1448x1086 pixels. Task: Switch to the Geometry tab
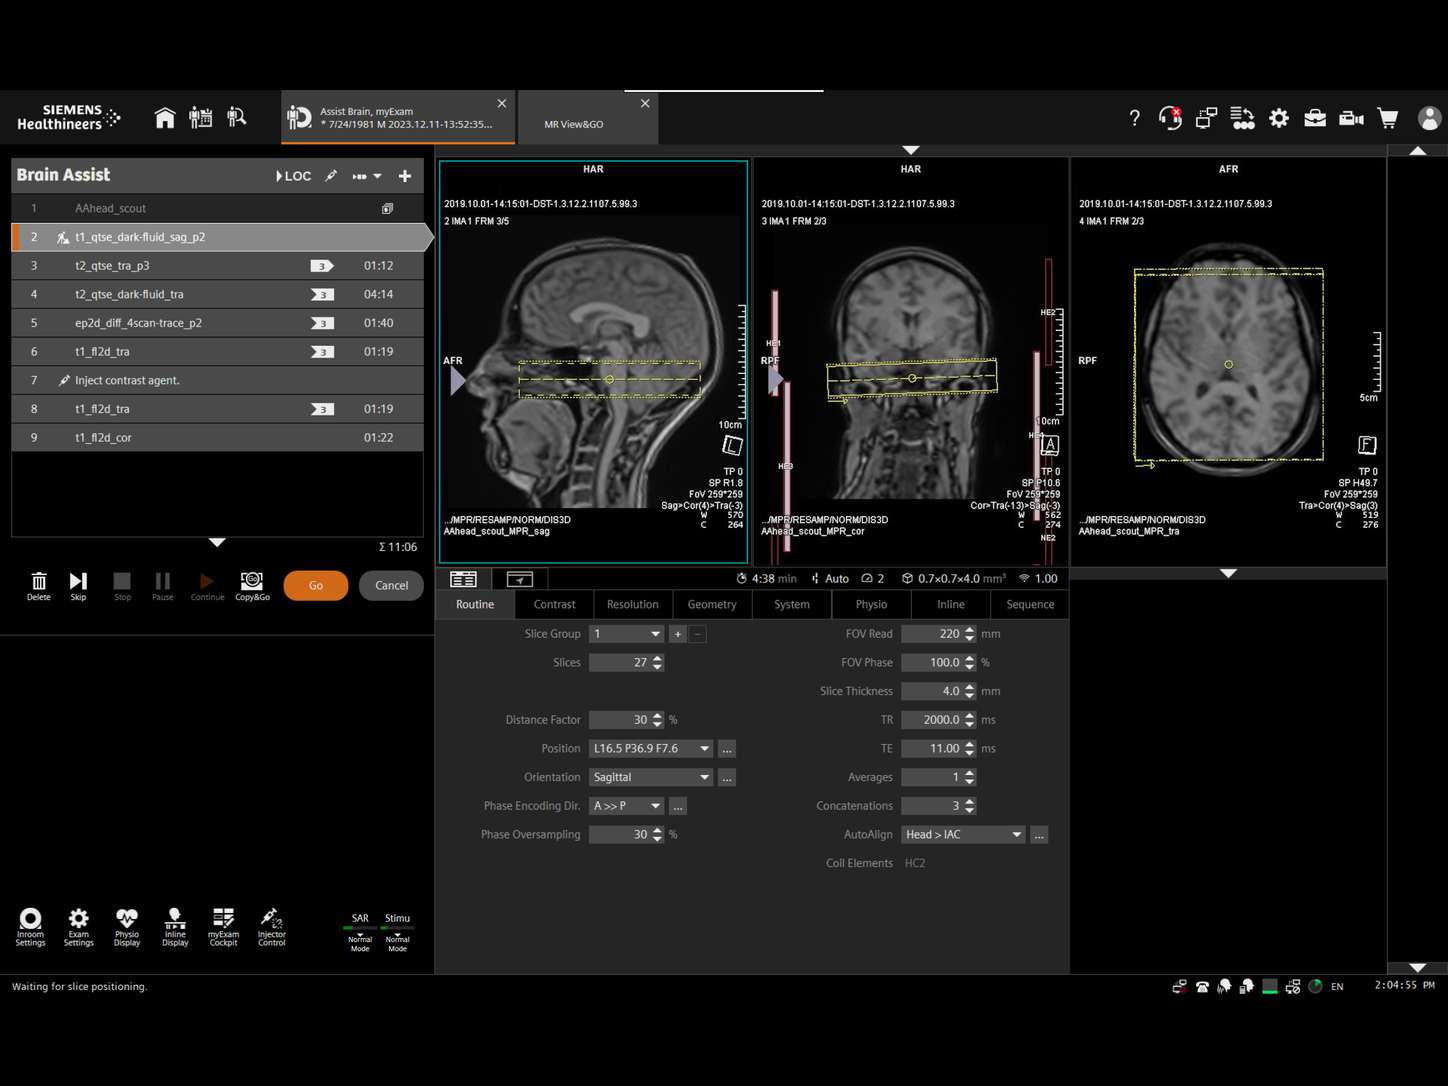point(711,604)
